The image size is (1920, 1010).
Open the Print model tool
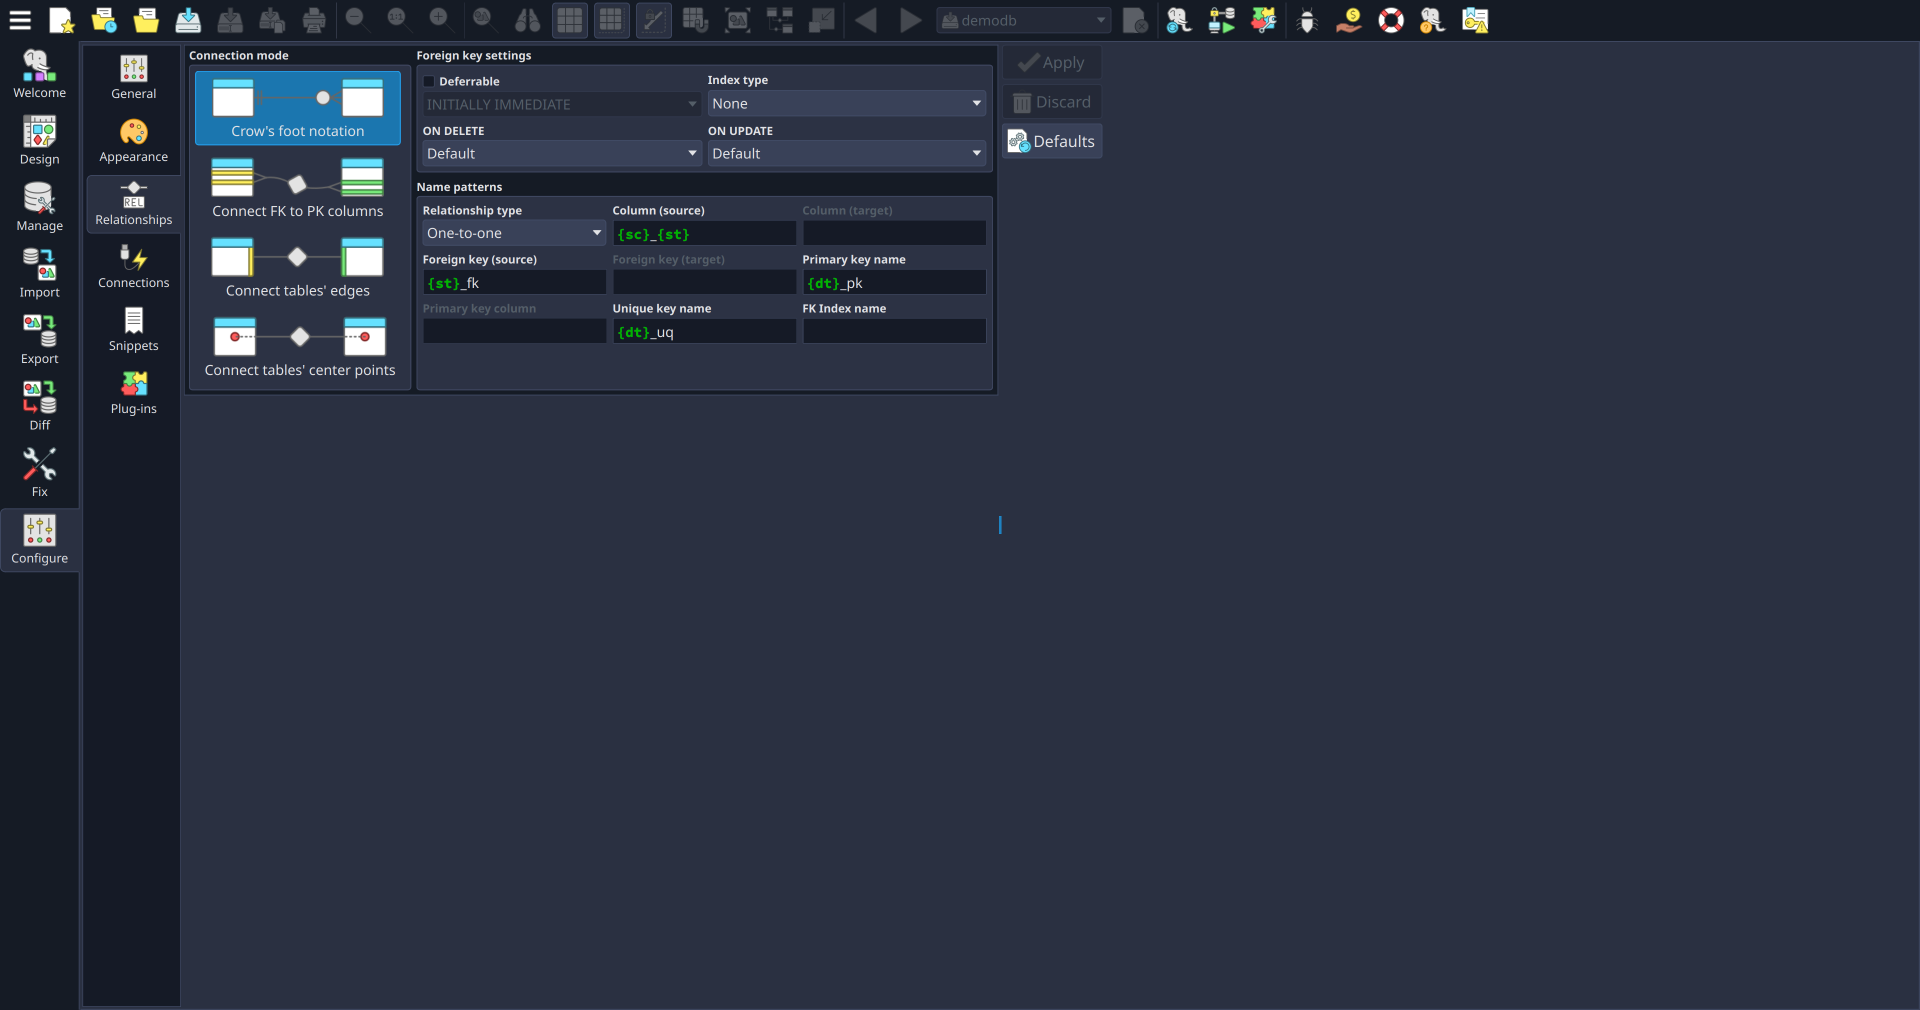[313, 20]
